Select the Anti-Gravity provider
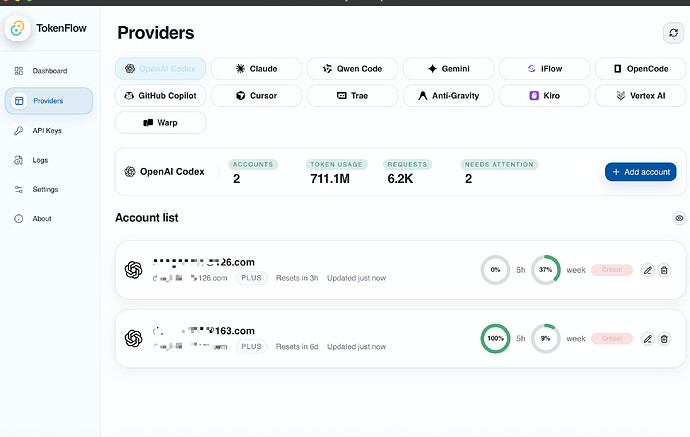Viewport: 690px width, 437px height. [x=448, y=95]
